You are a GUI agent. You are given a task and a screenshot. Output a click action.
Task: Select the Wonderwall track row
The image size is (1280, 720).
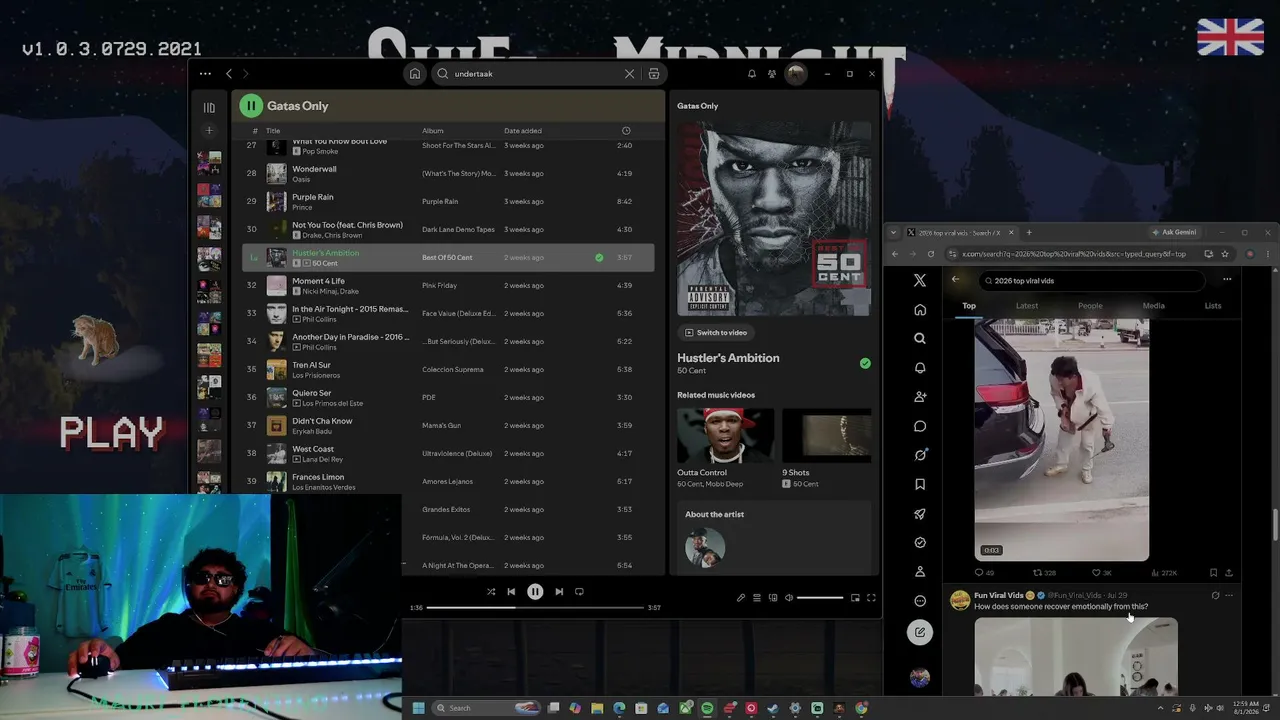(448, 173)
